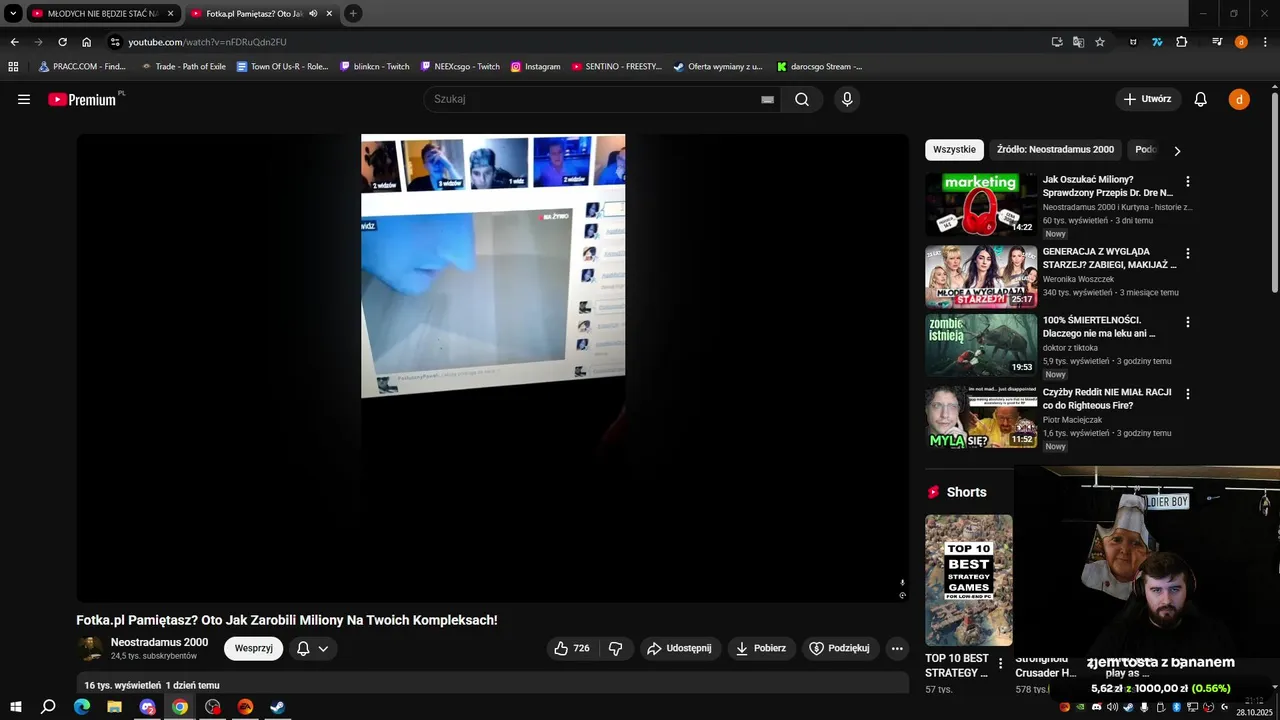Open the Neostradamus 2000 channel avatar

90,649
